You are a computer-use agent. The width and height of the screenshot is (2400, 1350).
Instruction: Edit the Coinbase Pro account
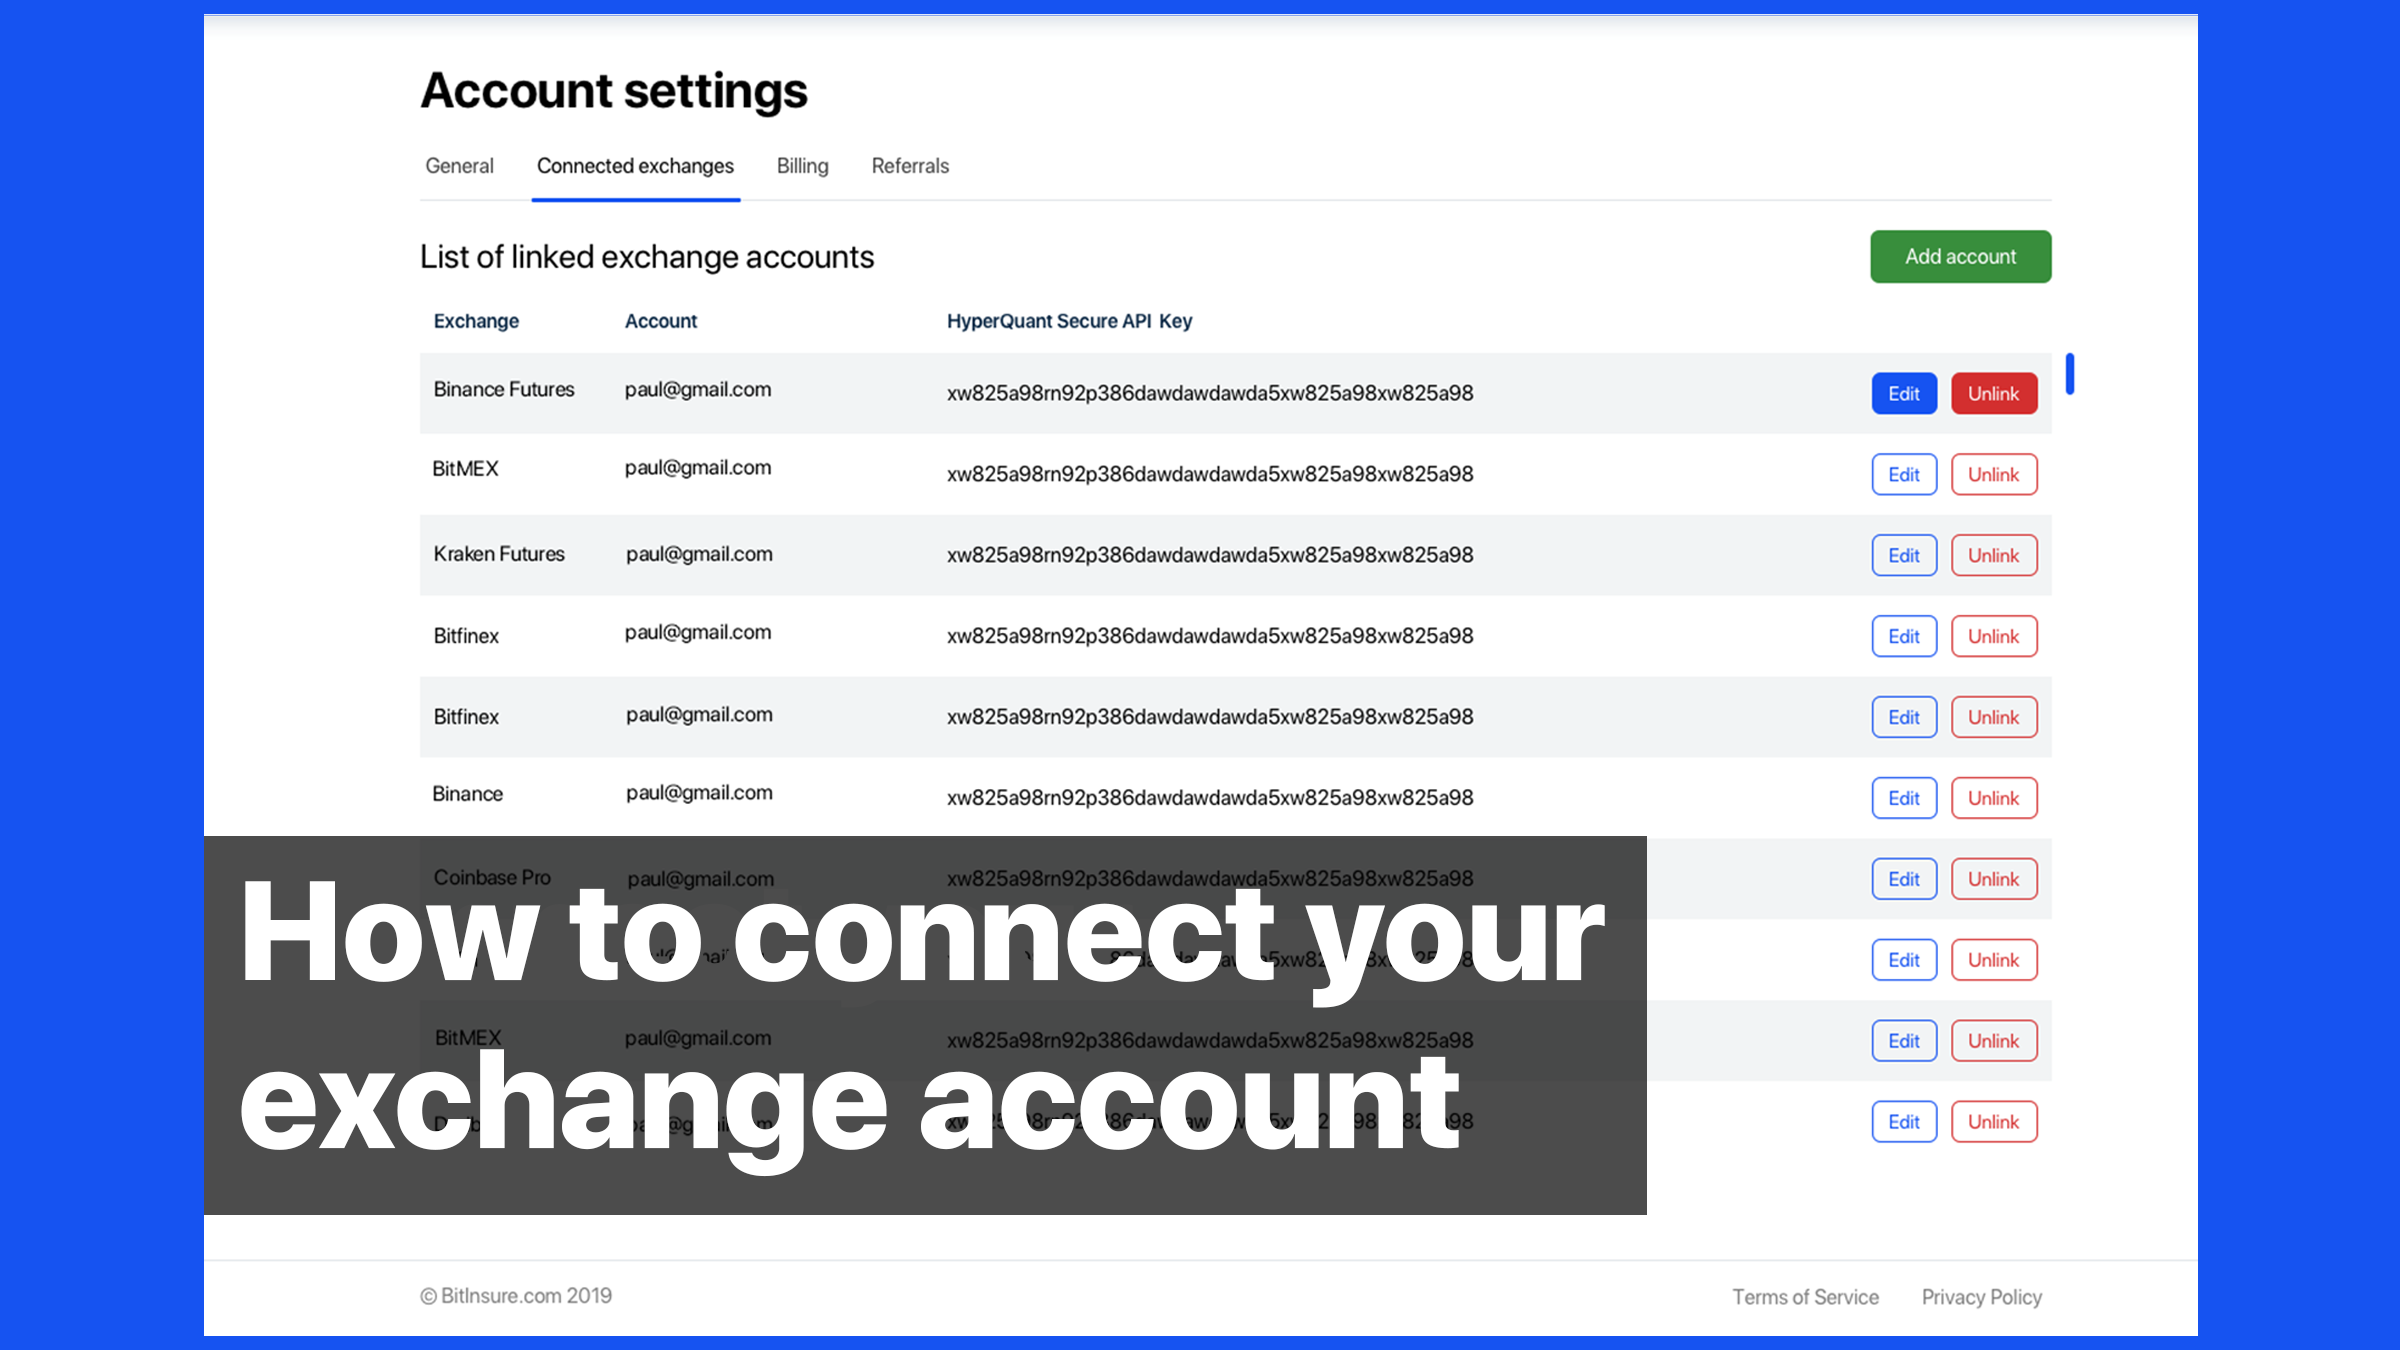click(x=1904, y=880)
